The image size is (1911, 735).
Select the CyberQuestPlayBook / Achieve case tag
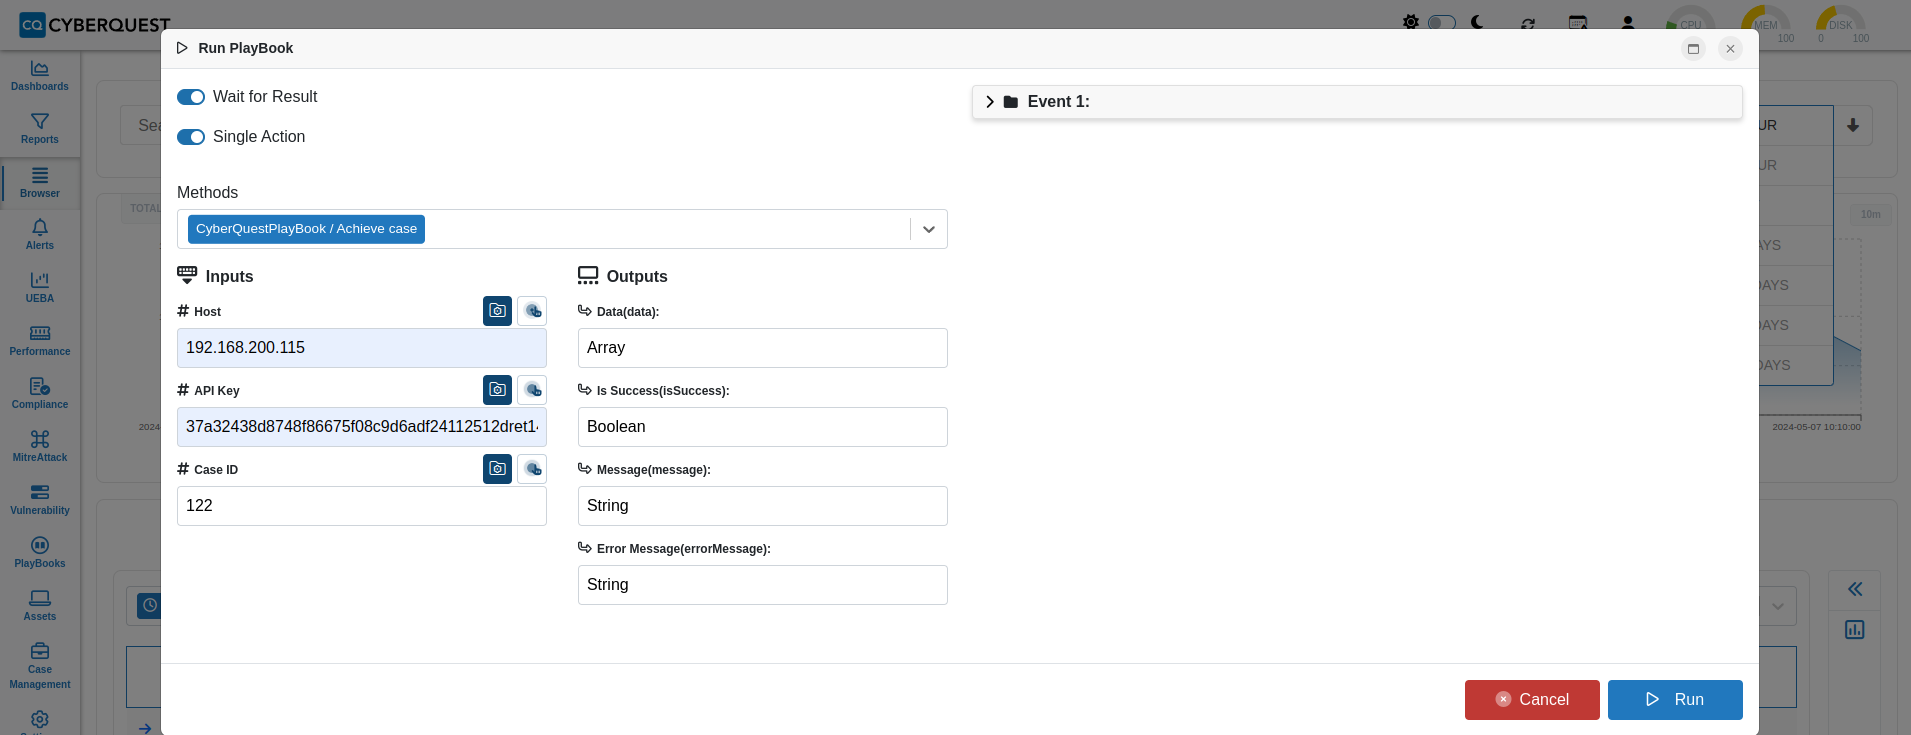306,229
